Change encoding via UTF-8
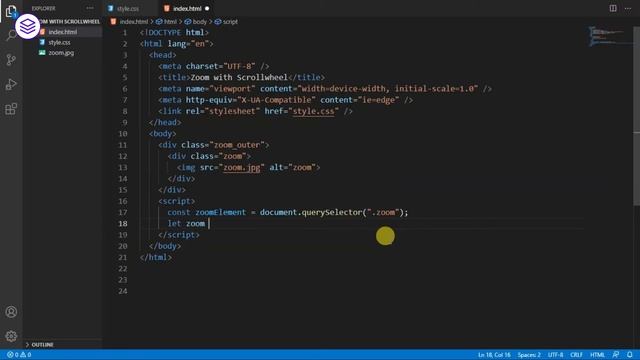This screenshot has width=640, height=360. coord(556,355)
